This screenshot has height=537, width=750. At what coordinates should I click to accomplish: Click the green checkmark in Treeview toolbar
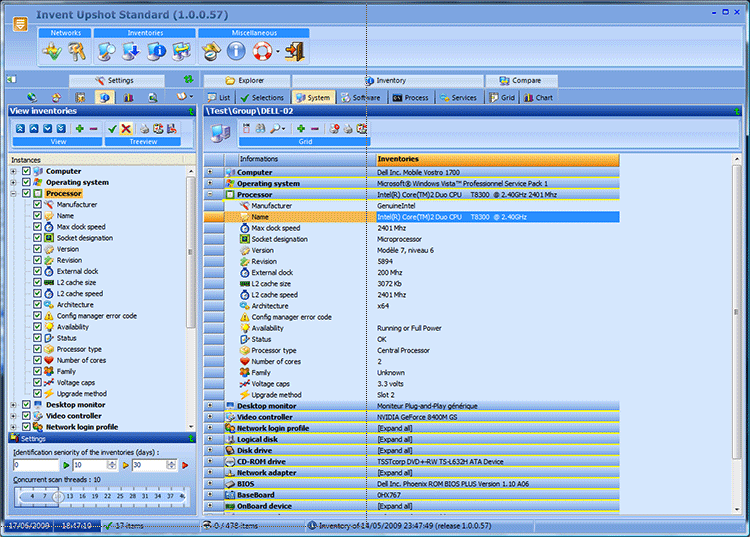click(x=112, y=129)
